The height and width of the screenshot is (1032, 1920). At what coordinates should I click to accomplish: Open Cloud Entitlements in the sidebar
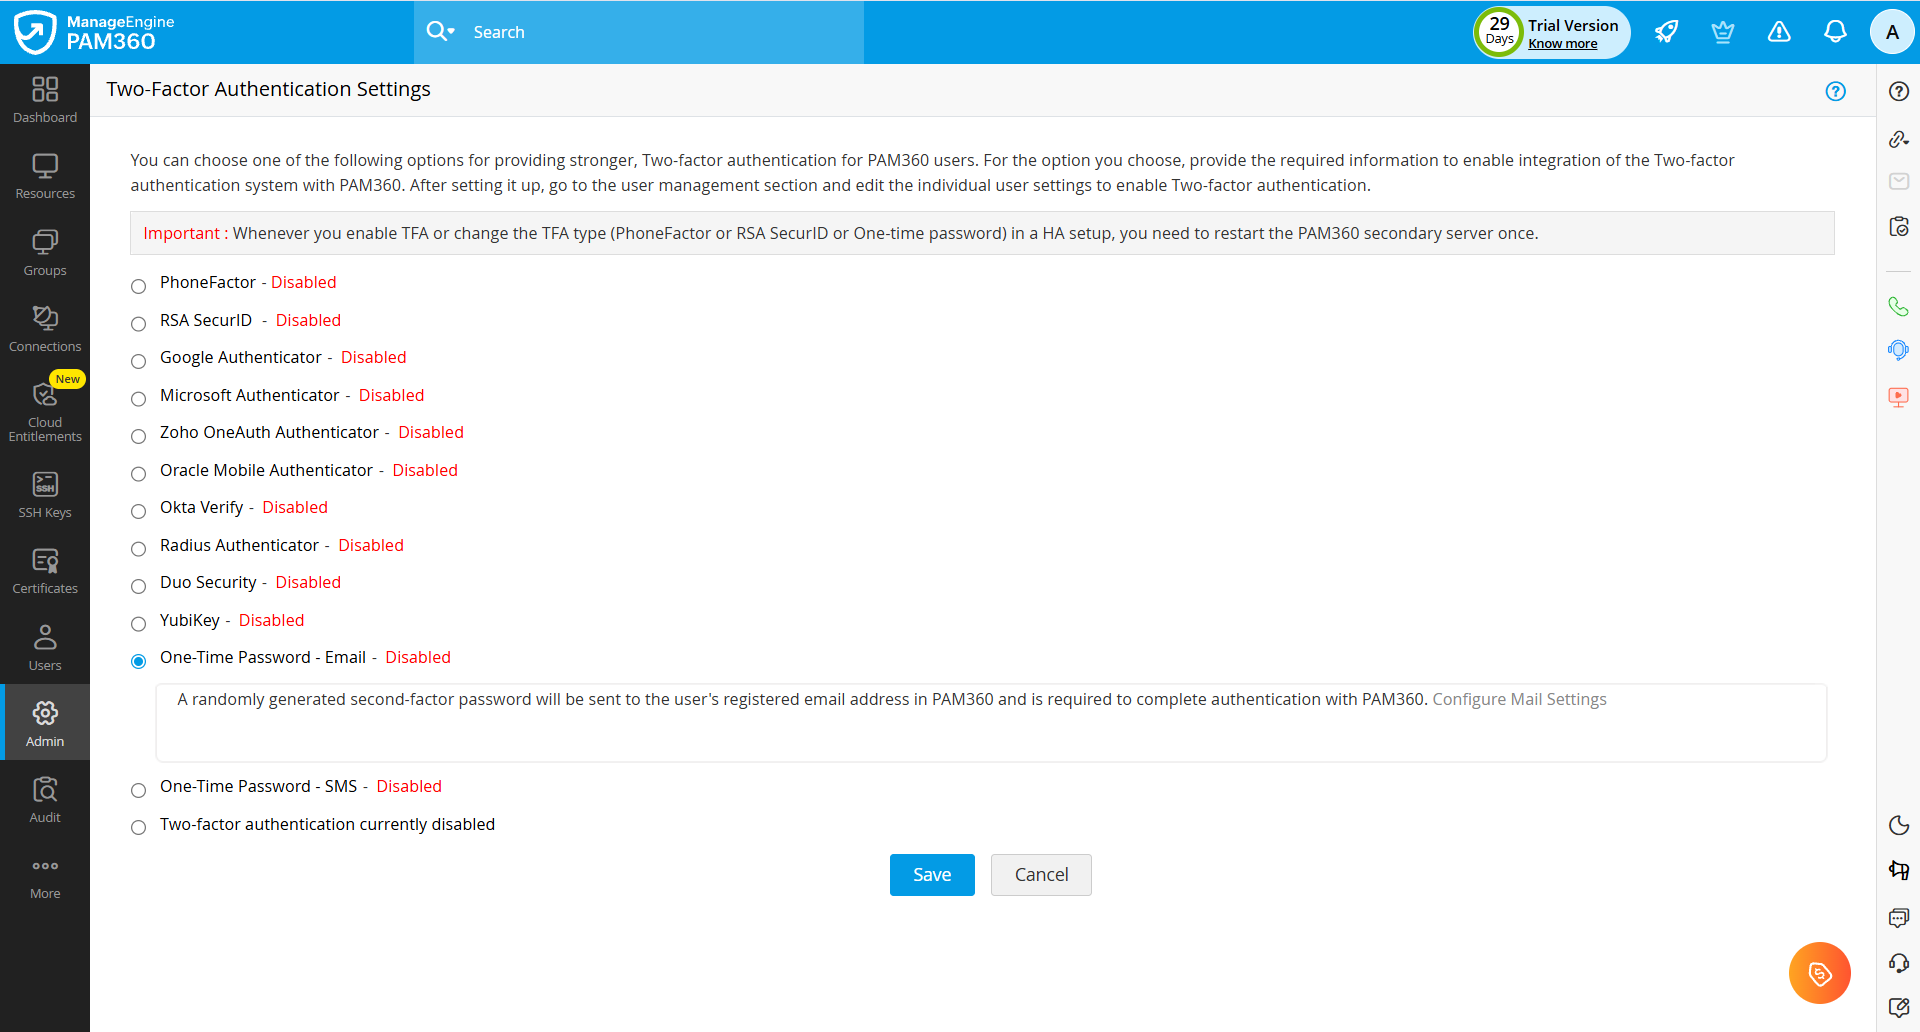coord(45,411)
